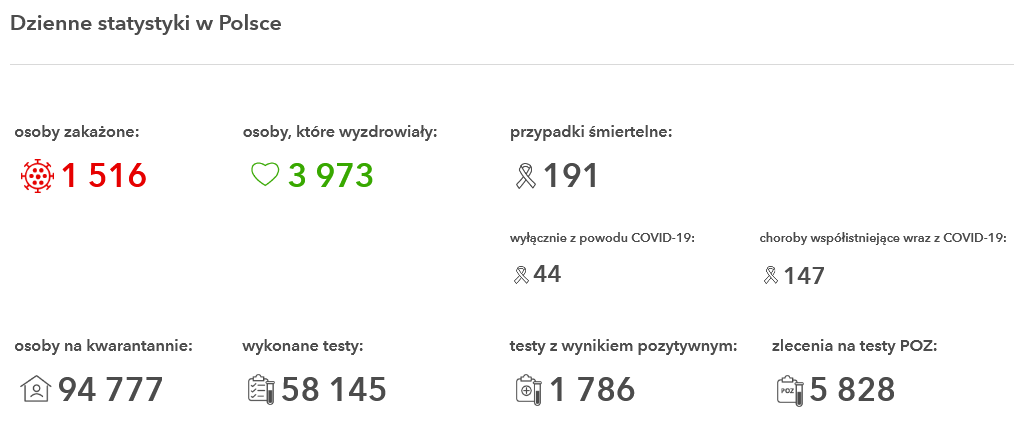Click the performed tests value 58 145
The width and height of the screenshot is (1020, 421).
point(334,389)
